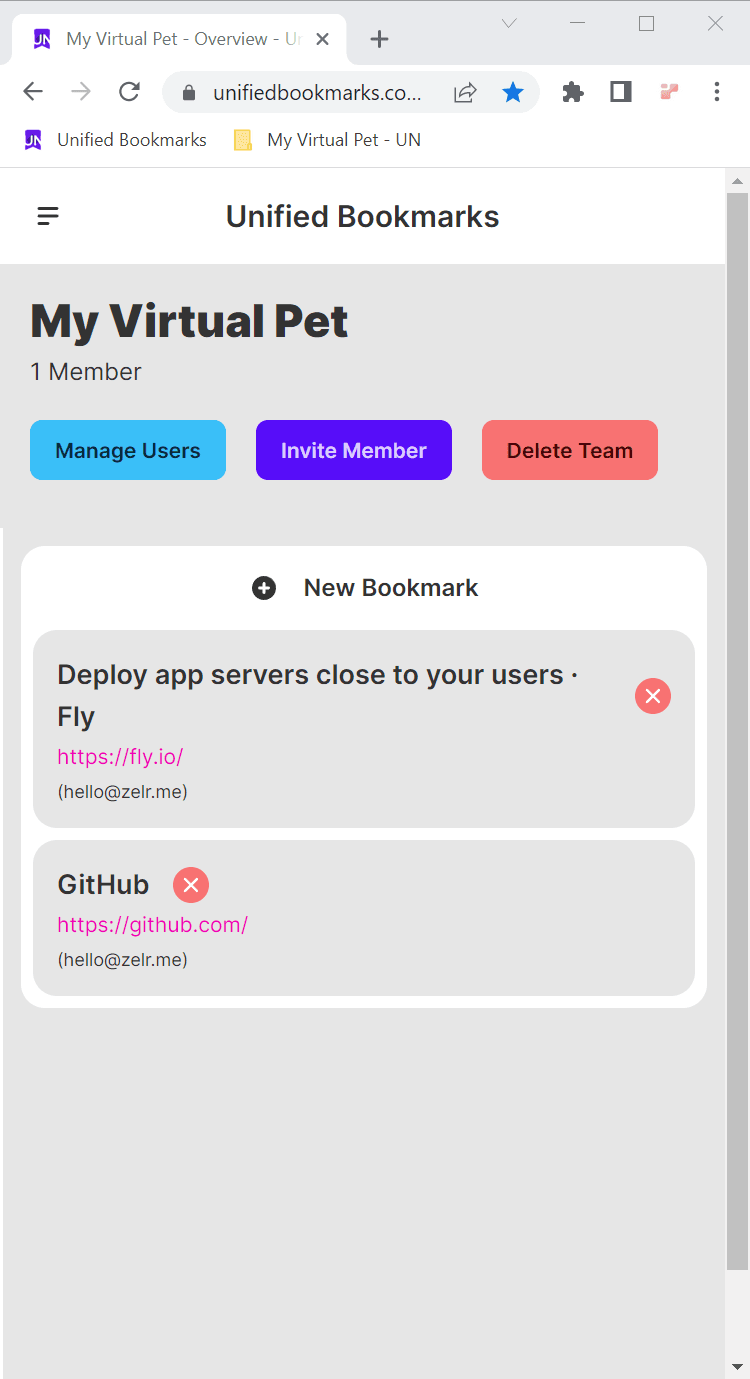
Task: Open a new browser tab
Action: pos(379,40)
